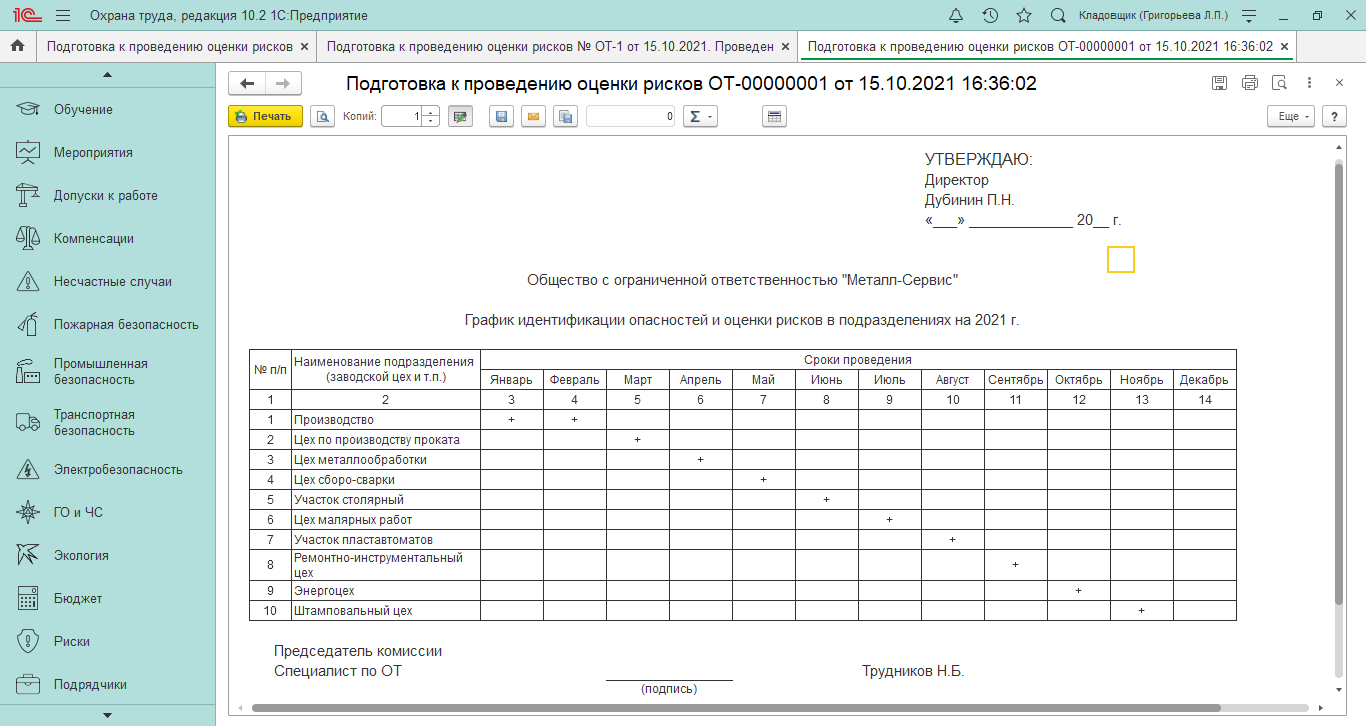Open Допуски к работе section
Viewport: 1366px width, 726px height.
click(x=107, y=196)
